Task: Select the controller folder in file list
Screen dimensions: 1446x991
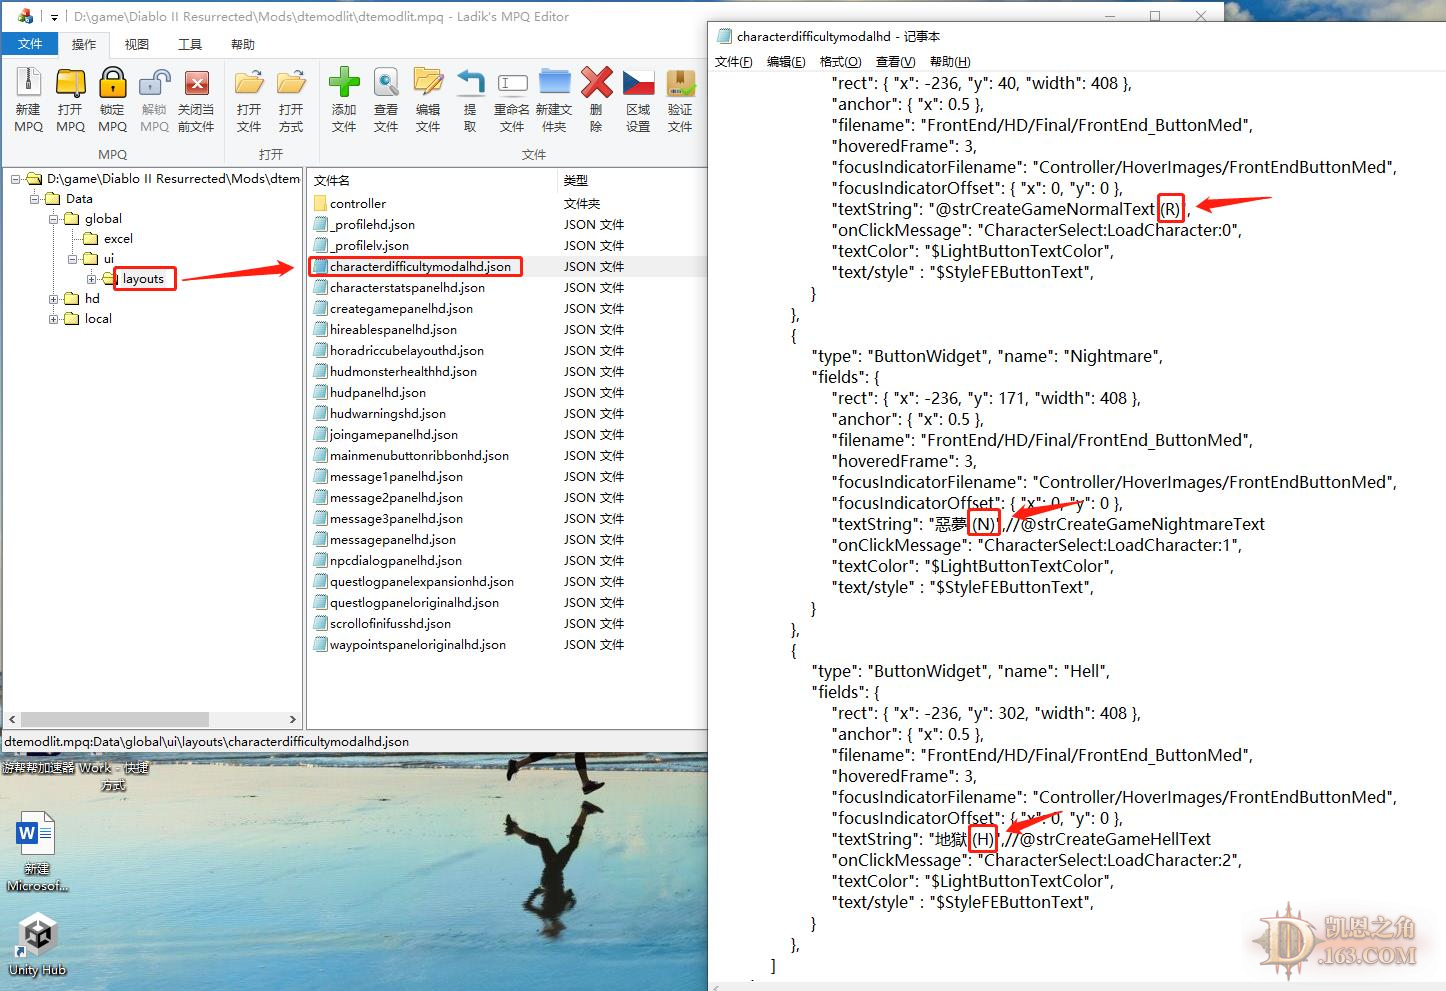Action: (x=357, y=204)
